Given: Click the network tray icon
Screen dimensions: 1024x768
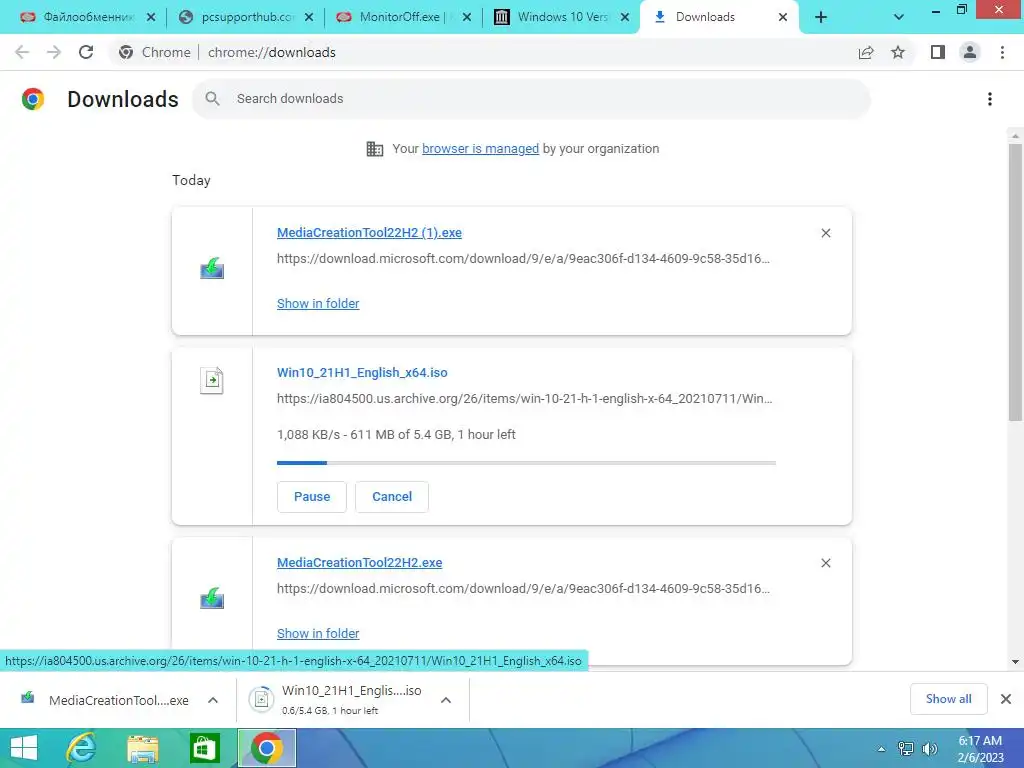Looking at the screenshot, I should [x=906, y=749].
